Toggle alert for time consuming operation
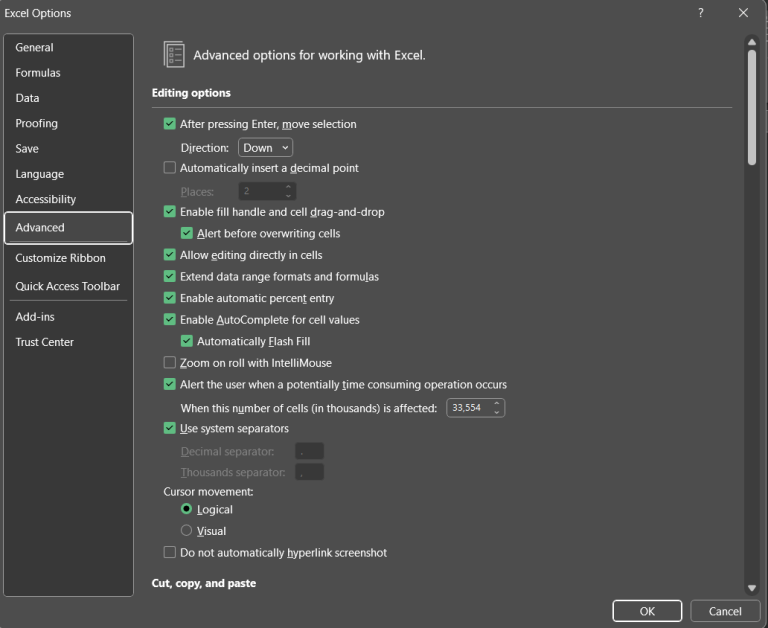 (169, 384)
